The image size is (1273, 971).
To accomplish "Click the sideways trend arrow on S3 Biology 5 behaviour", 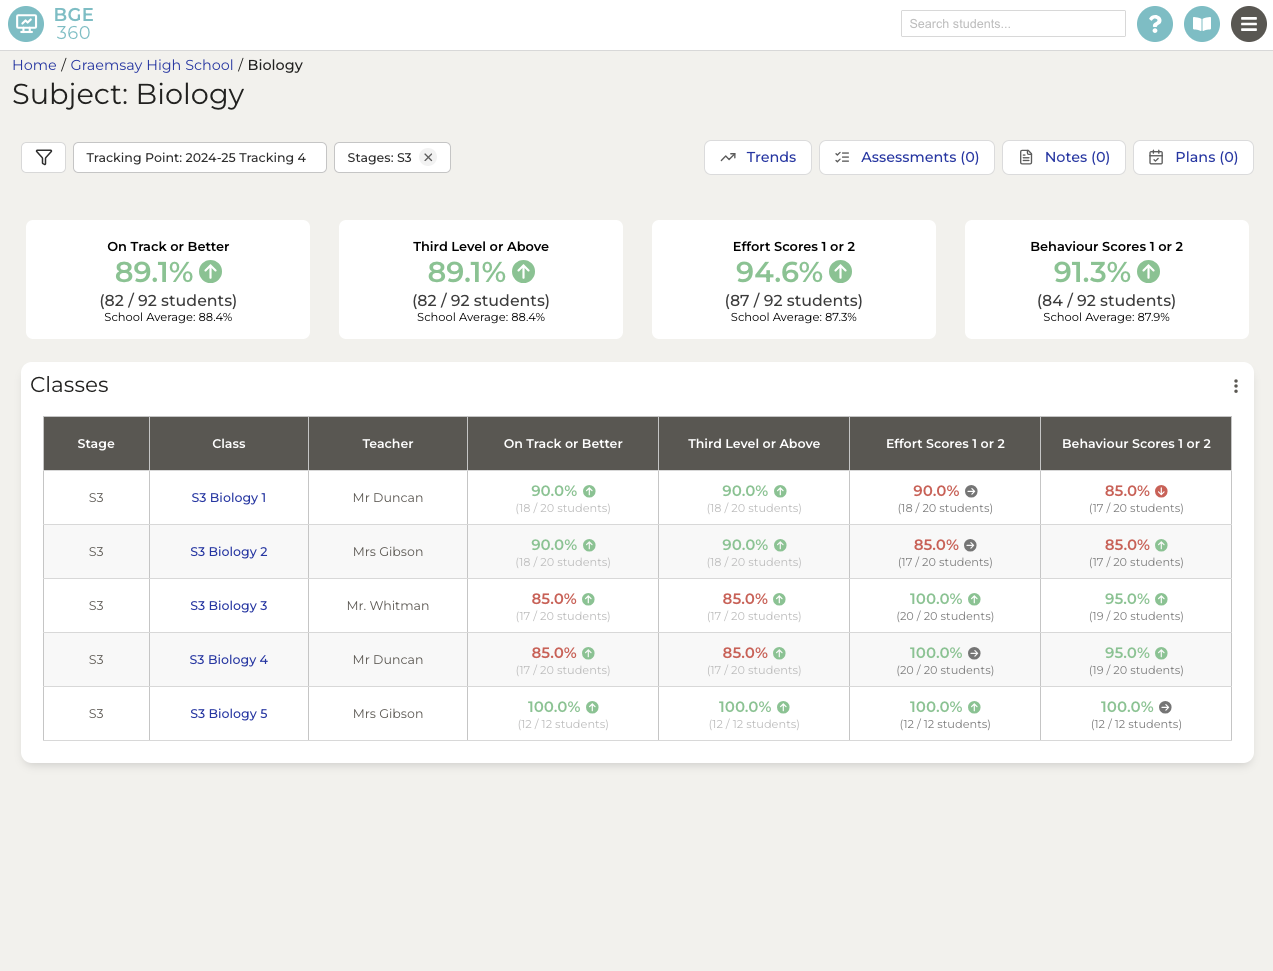I will 1163,707.
